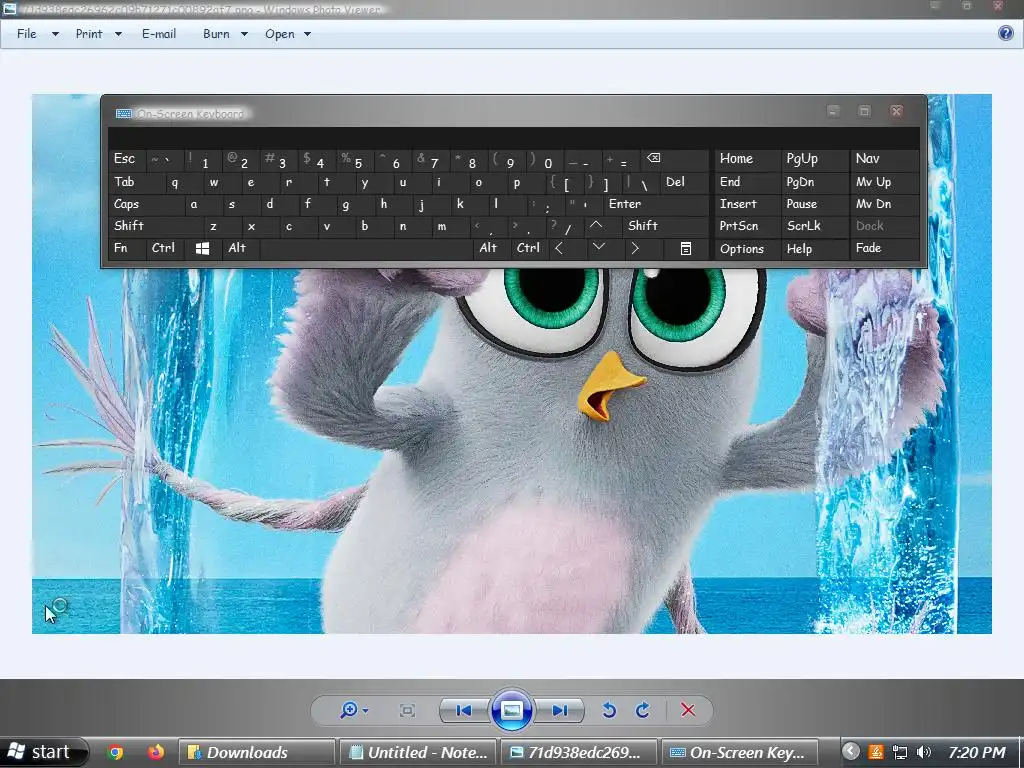Click the context menu key on keyboard
1024x768 pixels.
[x=686, y=249]
